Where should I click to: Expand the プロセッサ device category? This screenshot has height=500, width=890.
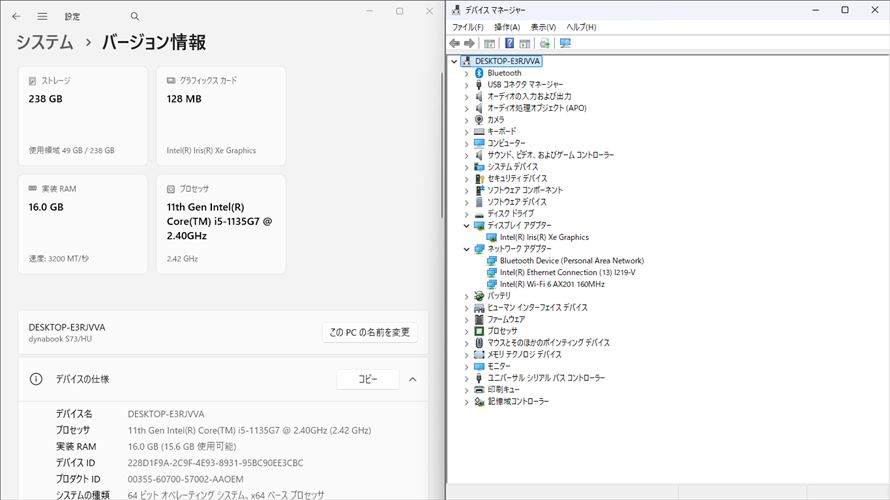click(x=466, y=331)
